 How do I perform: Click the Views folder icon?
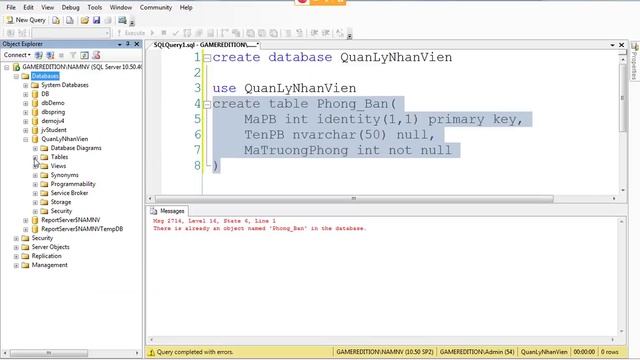[44, 166]
